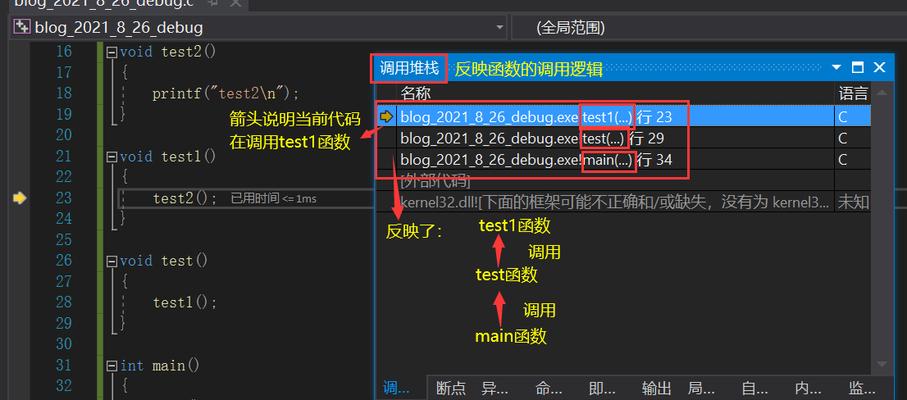
Task: Select the test1(...) 行 23 stack frame
Action: point(624,117)
